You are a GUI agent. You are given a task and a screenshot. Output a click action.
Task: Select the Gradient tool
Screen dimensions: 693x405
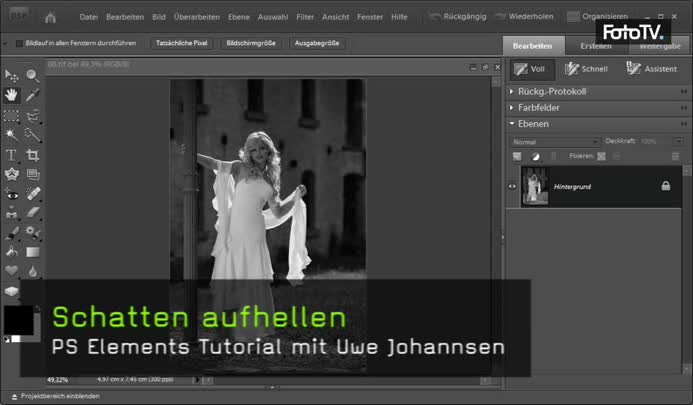click(32, 252)
